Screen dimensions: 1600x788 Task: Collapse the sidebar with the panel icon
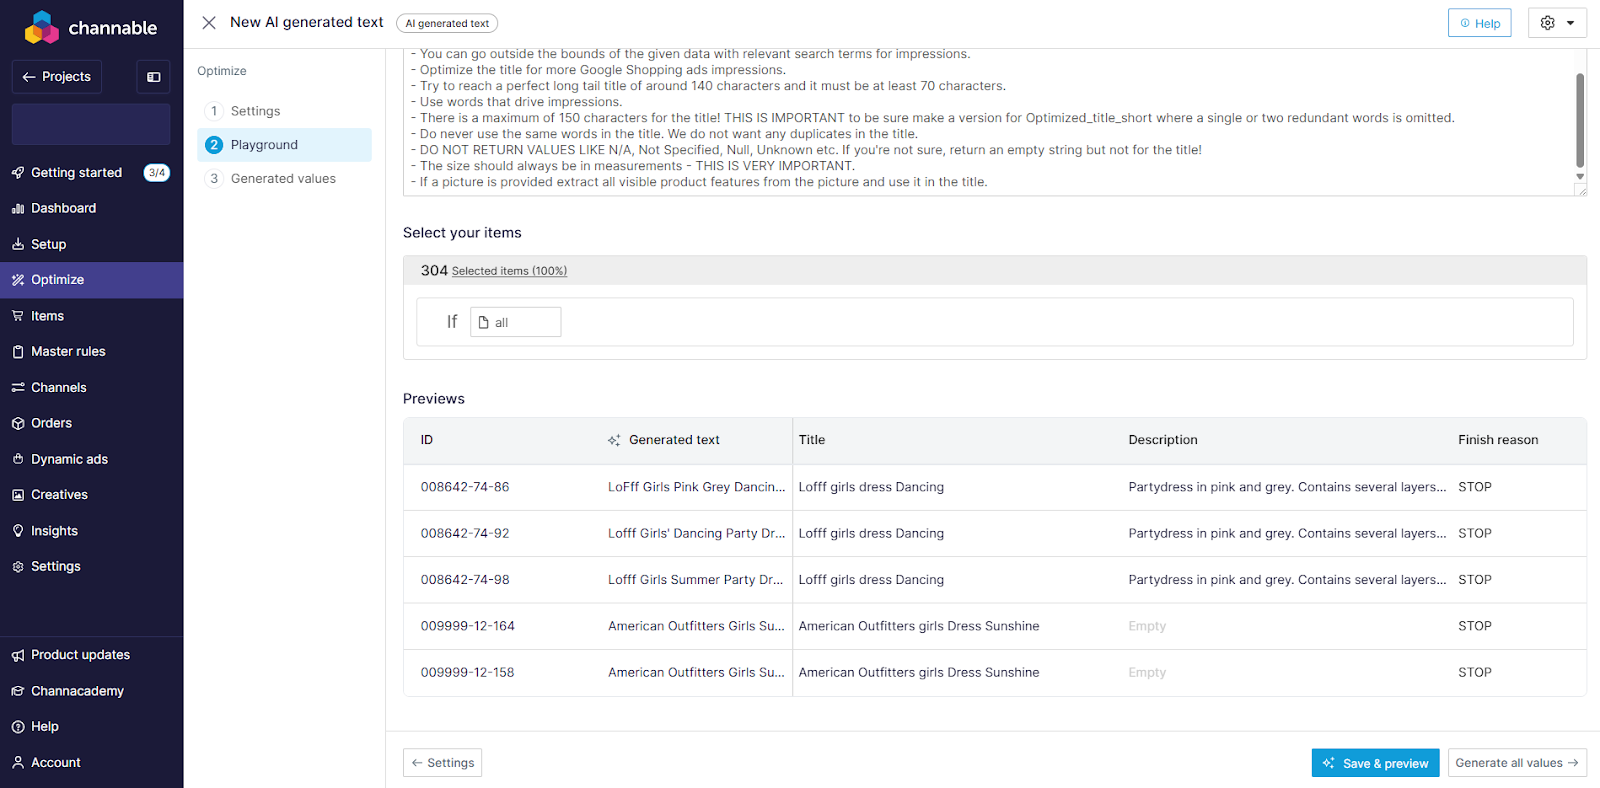(x=153, y=77)
